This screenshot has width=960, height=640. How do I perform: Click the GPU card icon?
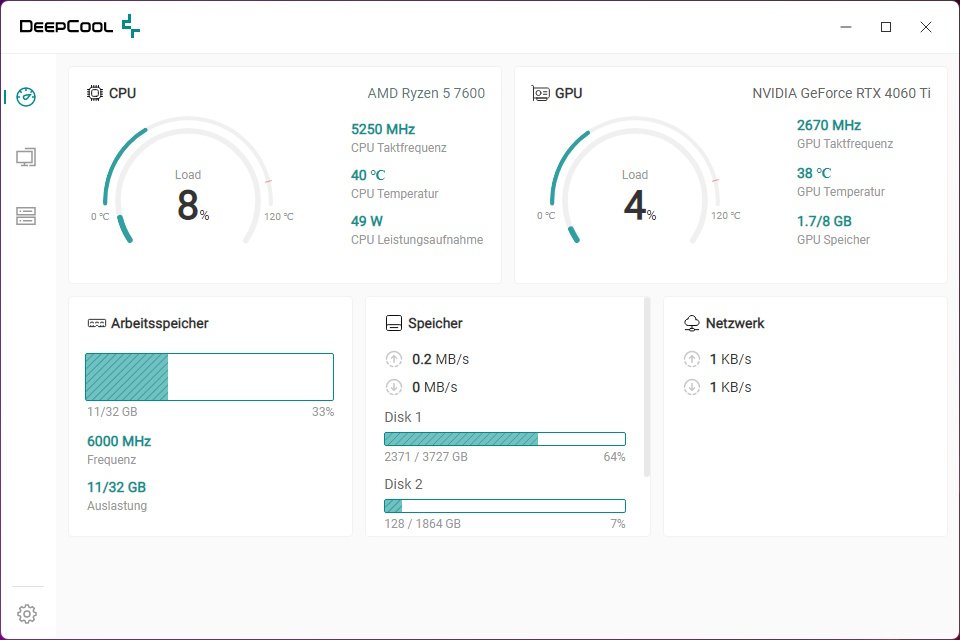pos(541,93)
